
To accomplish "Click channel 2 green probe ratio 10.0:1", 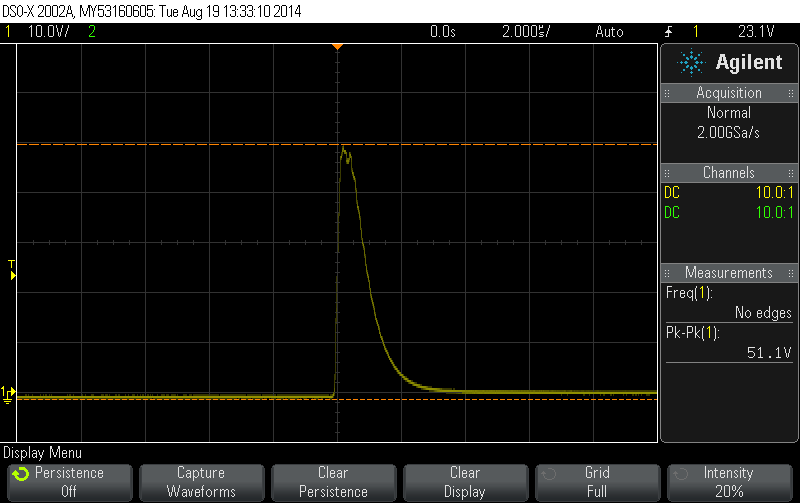I will 774,213.
